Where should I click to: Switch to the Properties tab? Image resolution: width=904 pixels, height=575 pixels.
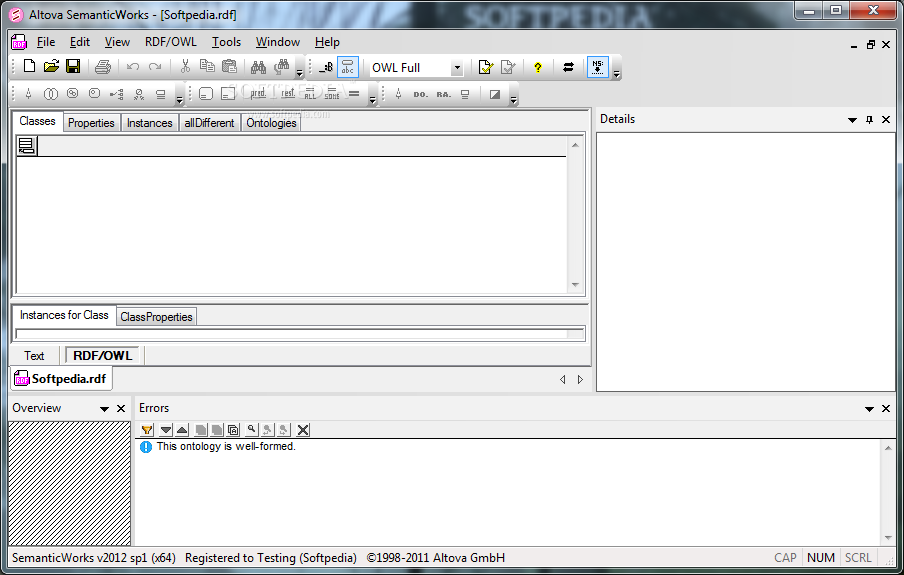pyautogui.click(x=91, y=123)
